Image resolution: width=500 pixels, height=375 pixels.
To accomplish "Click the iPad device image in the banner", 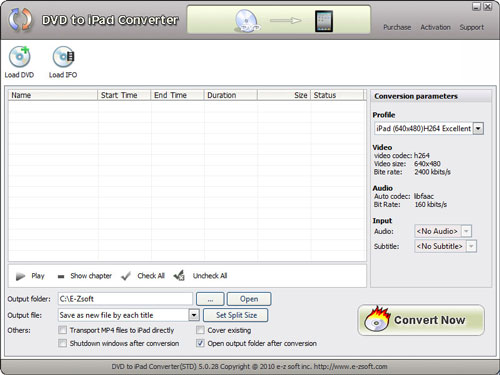I will (324, 21).
